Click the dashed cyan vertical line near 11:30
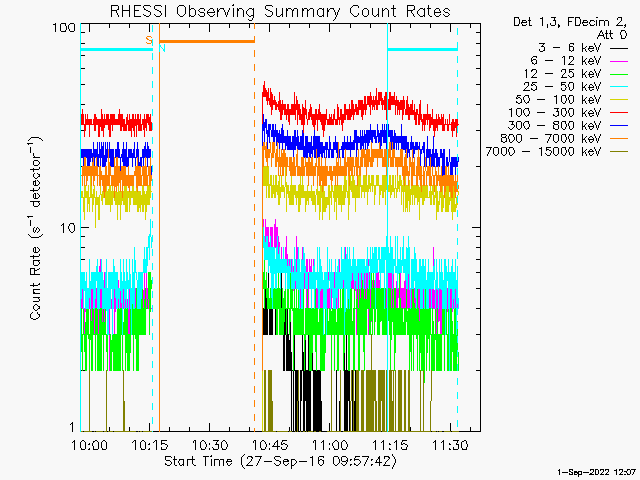 (457, 227)
